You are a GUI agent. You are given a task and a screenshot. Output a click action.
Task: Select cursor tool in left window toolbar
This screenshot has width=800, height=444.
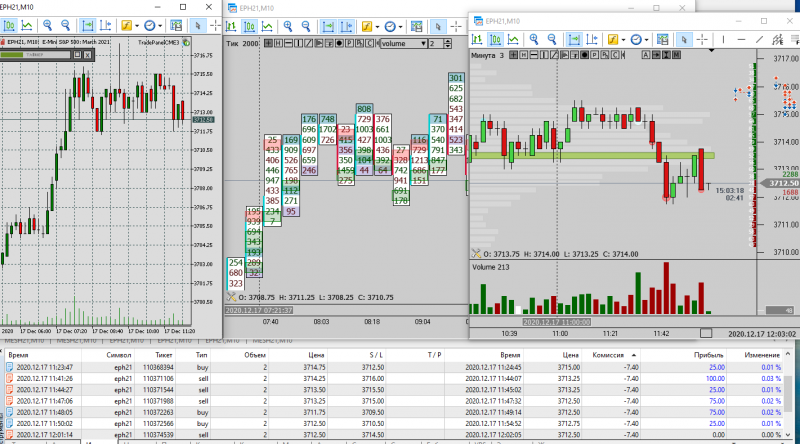198,25
